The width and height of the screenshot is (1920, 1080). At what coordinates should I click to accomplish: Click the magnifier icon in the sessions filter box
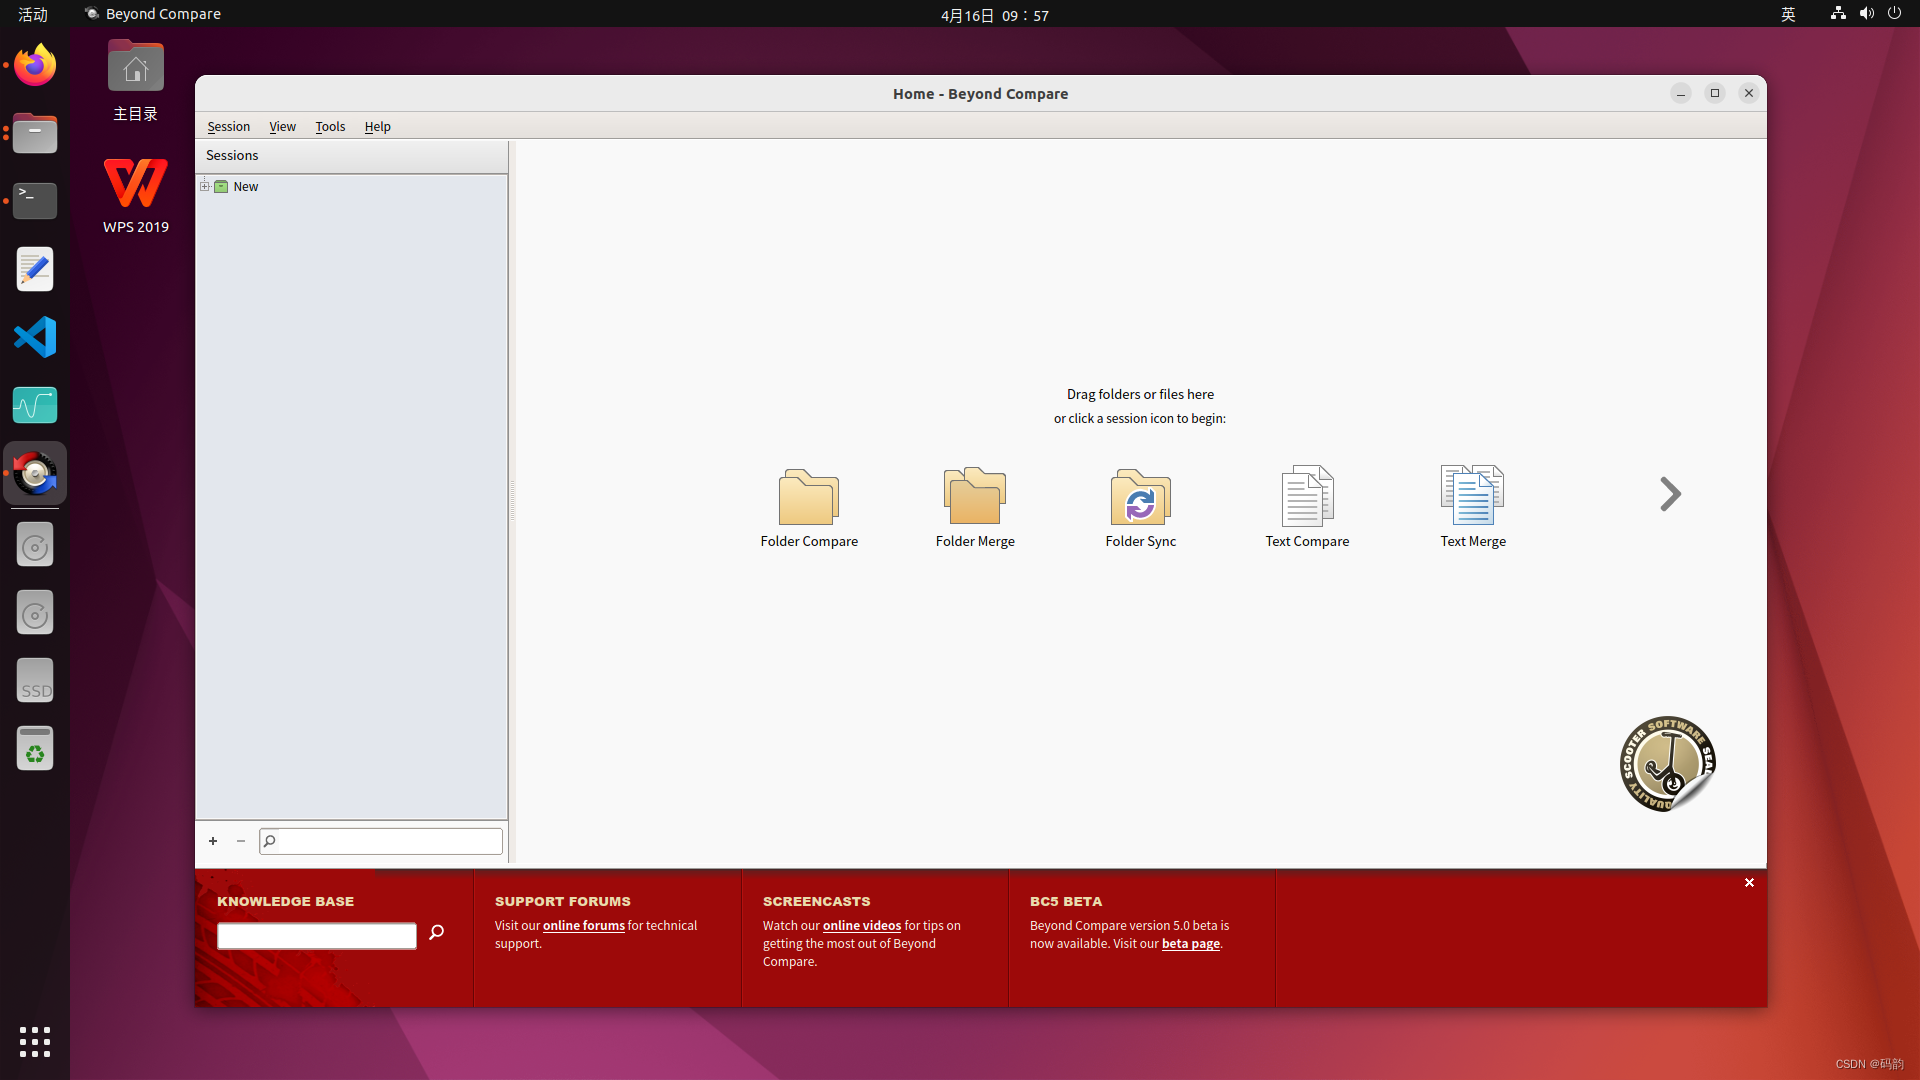[268, 841]
